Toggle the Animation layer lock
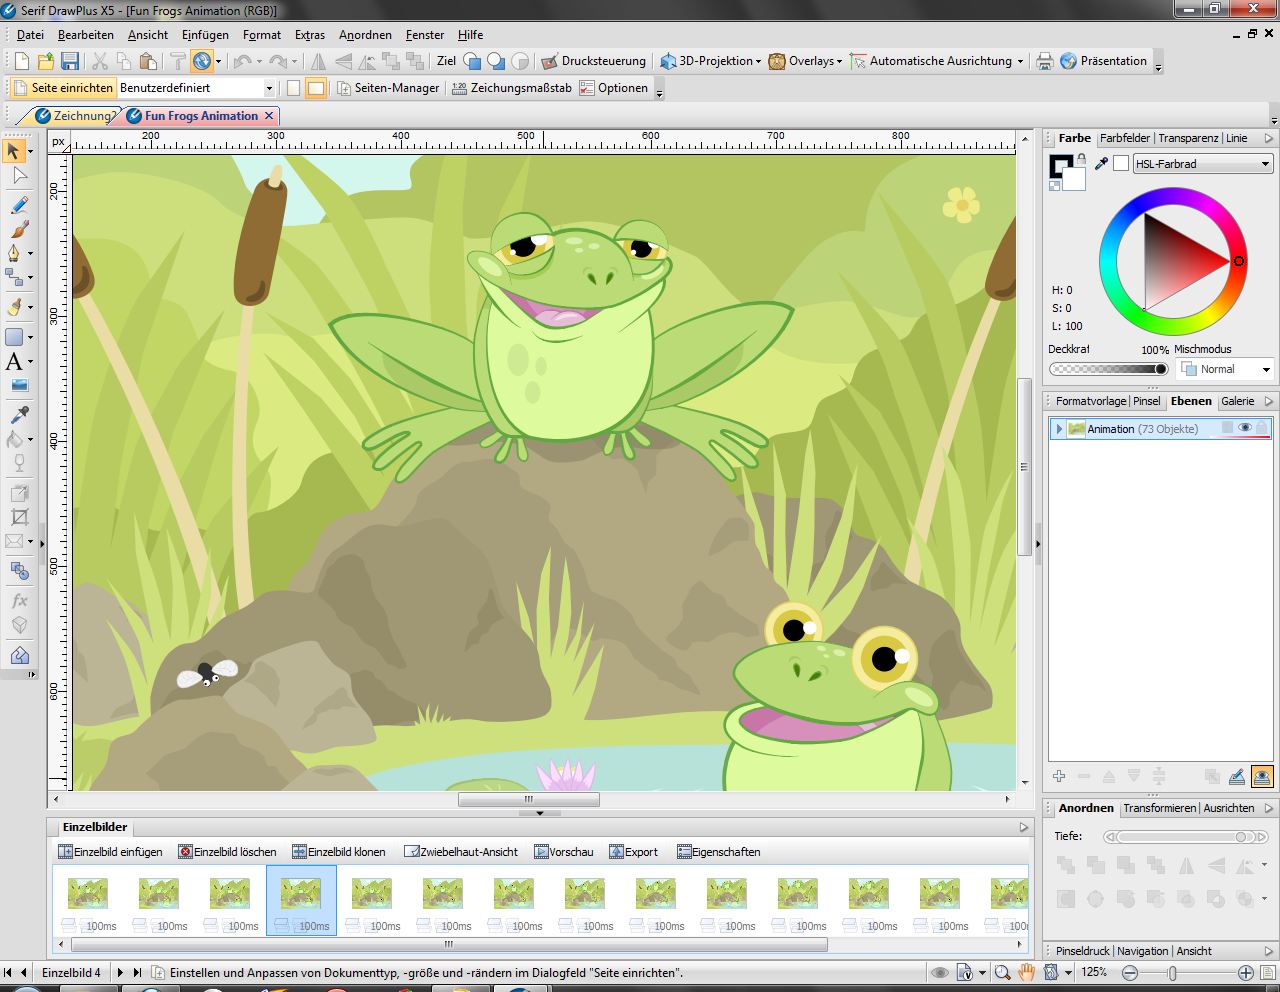1280x992 pixels. 1262,428
